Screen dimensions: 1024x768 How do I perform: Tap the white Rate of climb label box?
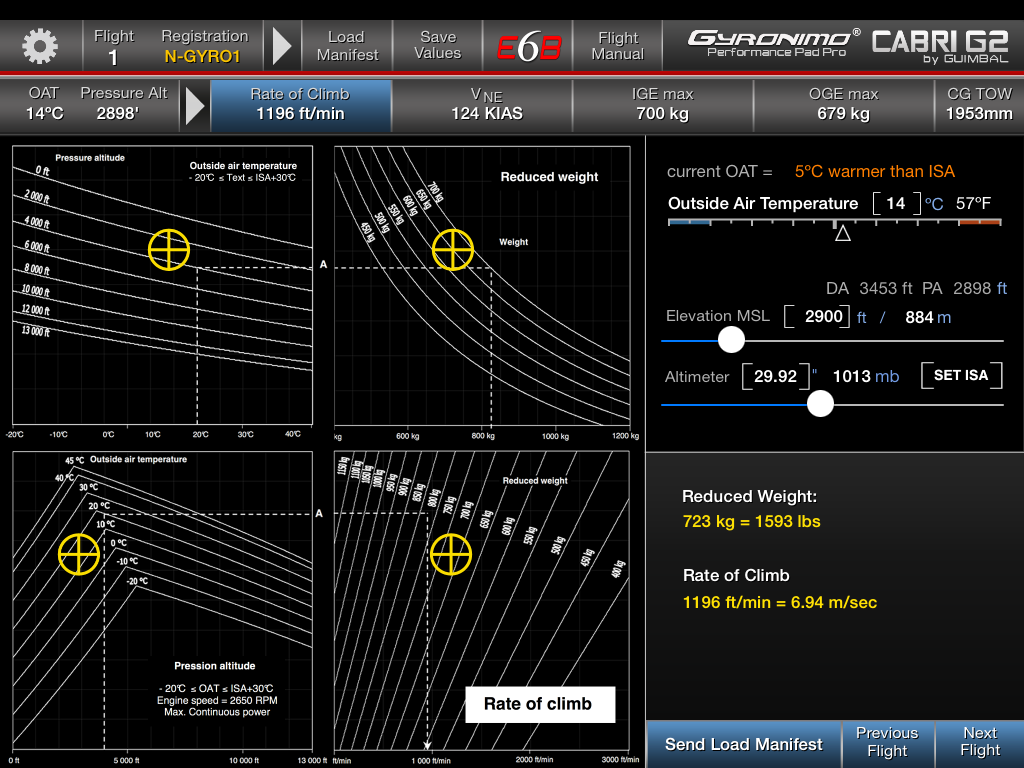tap(539, 704)
